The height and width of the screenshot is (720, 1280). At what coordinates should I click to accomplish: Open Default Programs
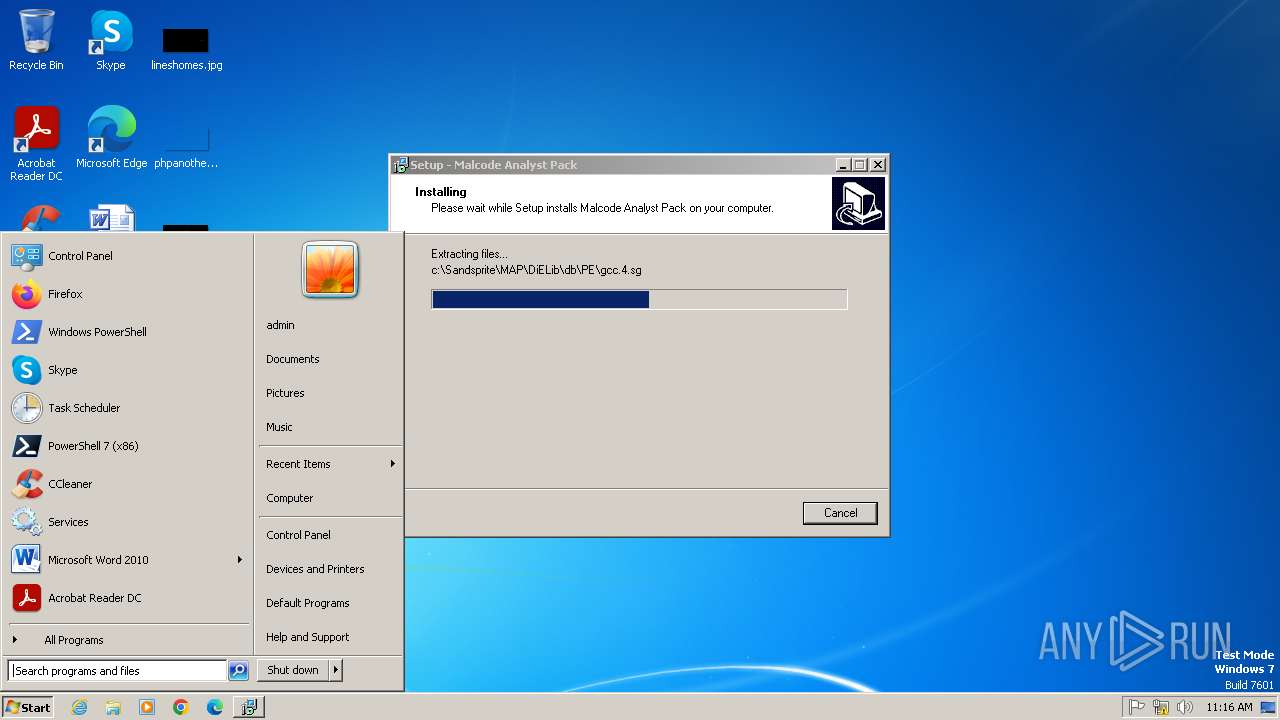click(329, 603)
